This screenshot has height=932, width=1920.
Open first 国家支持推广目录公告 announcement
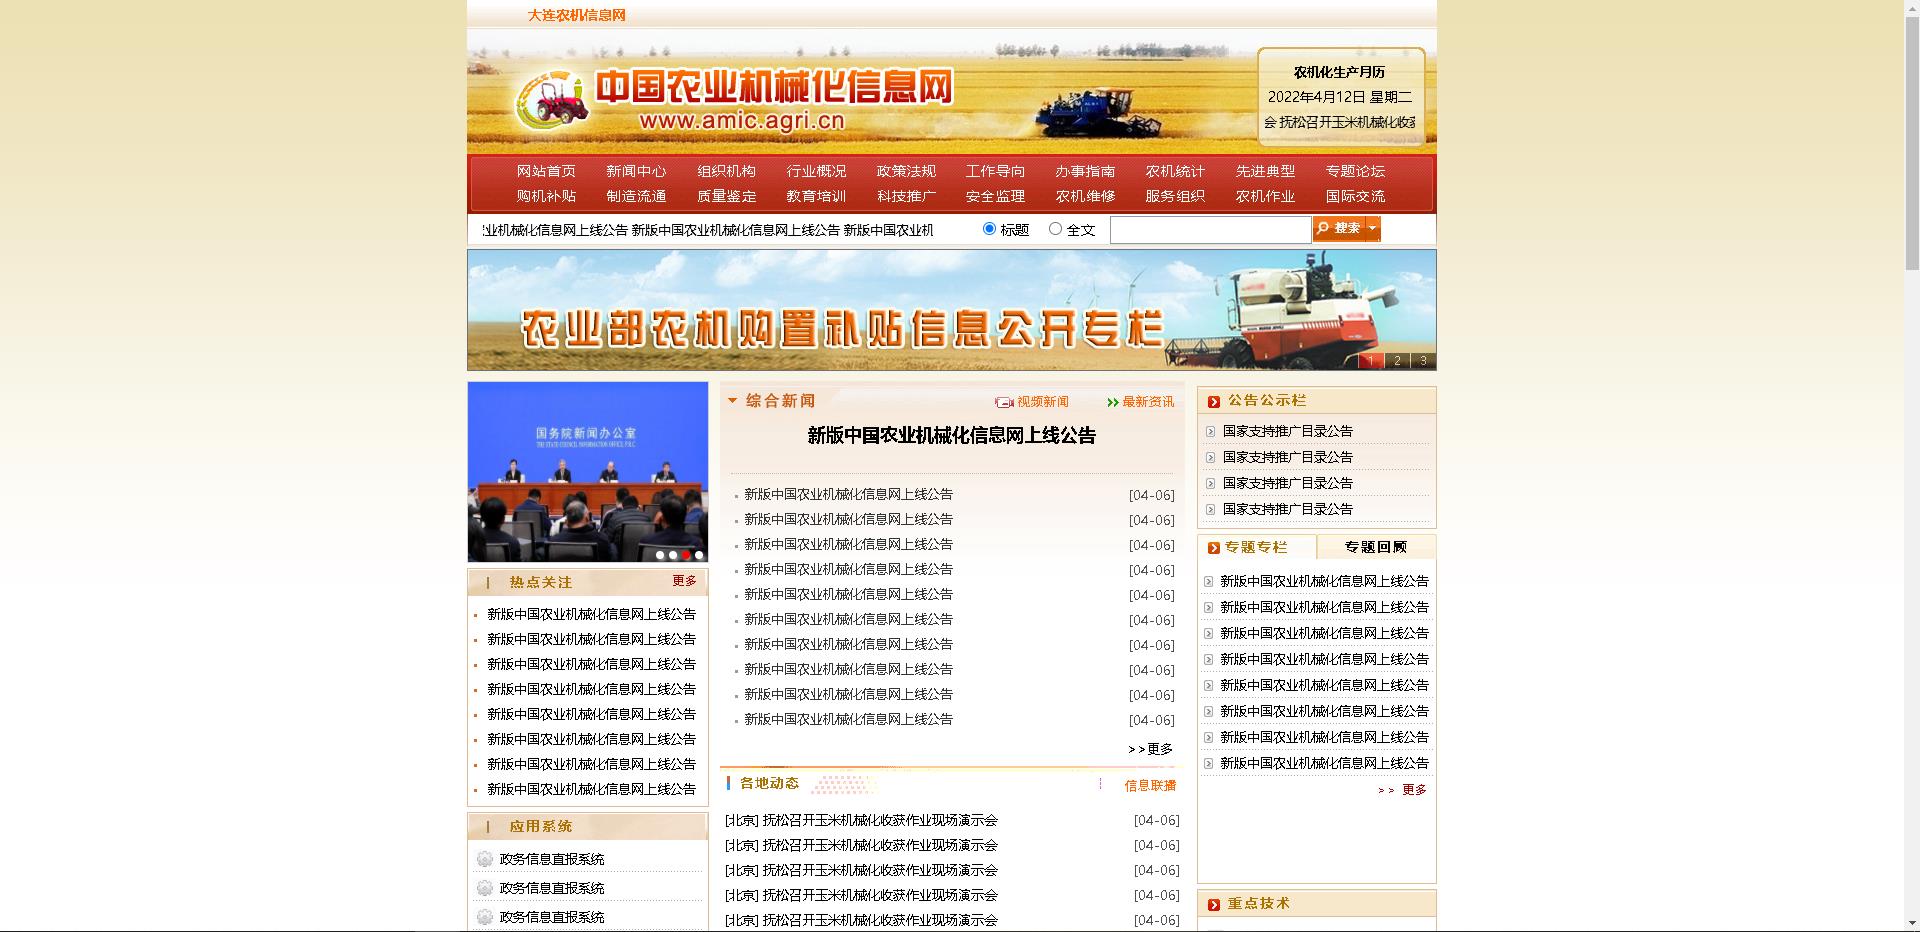1287,431
